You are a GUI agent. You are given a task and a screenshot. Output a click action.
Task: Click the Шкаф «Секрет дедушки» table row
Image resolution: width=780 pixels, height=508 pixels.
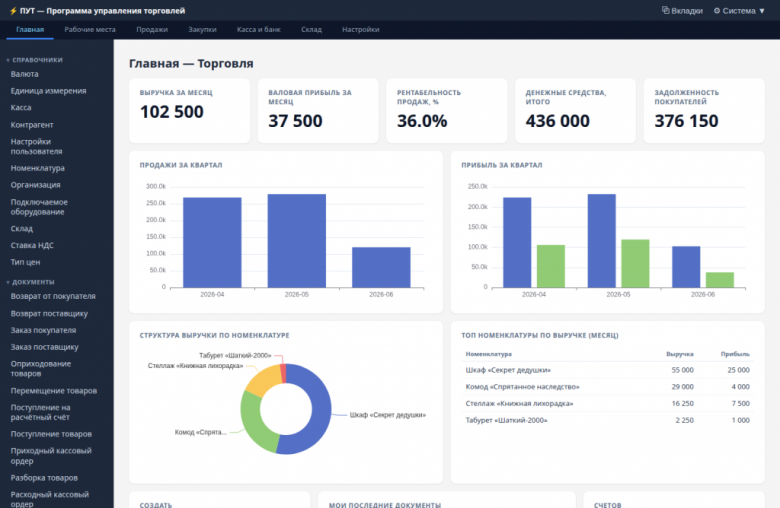click(607, 370)
